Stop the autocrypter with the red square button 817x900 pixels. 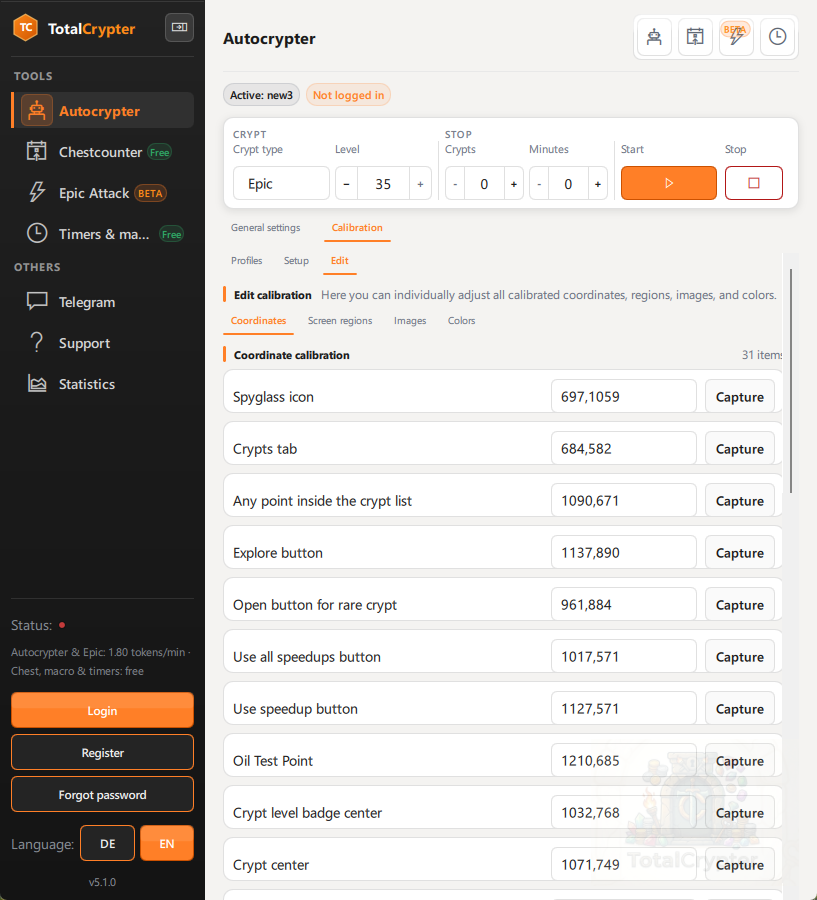pos(754,183)
